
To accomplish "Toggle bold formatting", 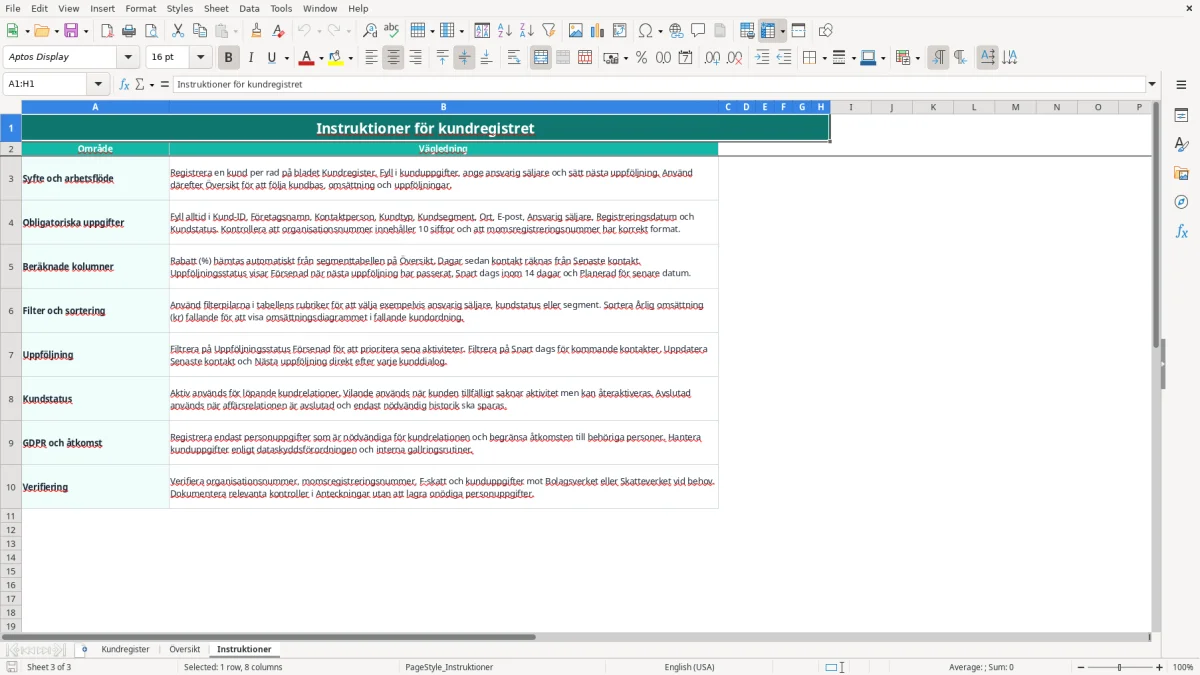I will pyautogui.click(x=229, y=58).
